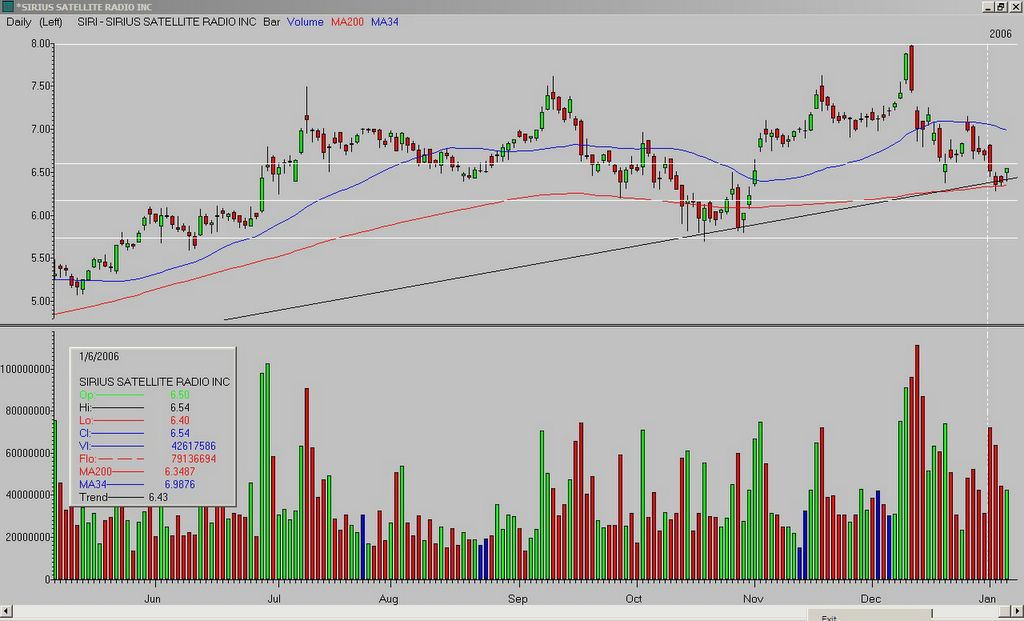Click the 8.00 price axis label
Viewport: 1024px width, 621px height.
[x=40, y=44]
